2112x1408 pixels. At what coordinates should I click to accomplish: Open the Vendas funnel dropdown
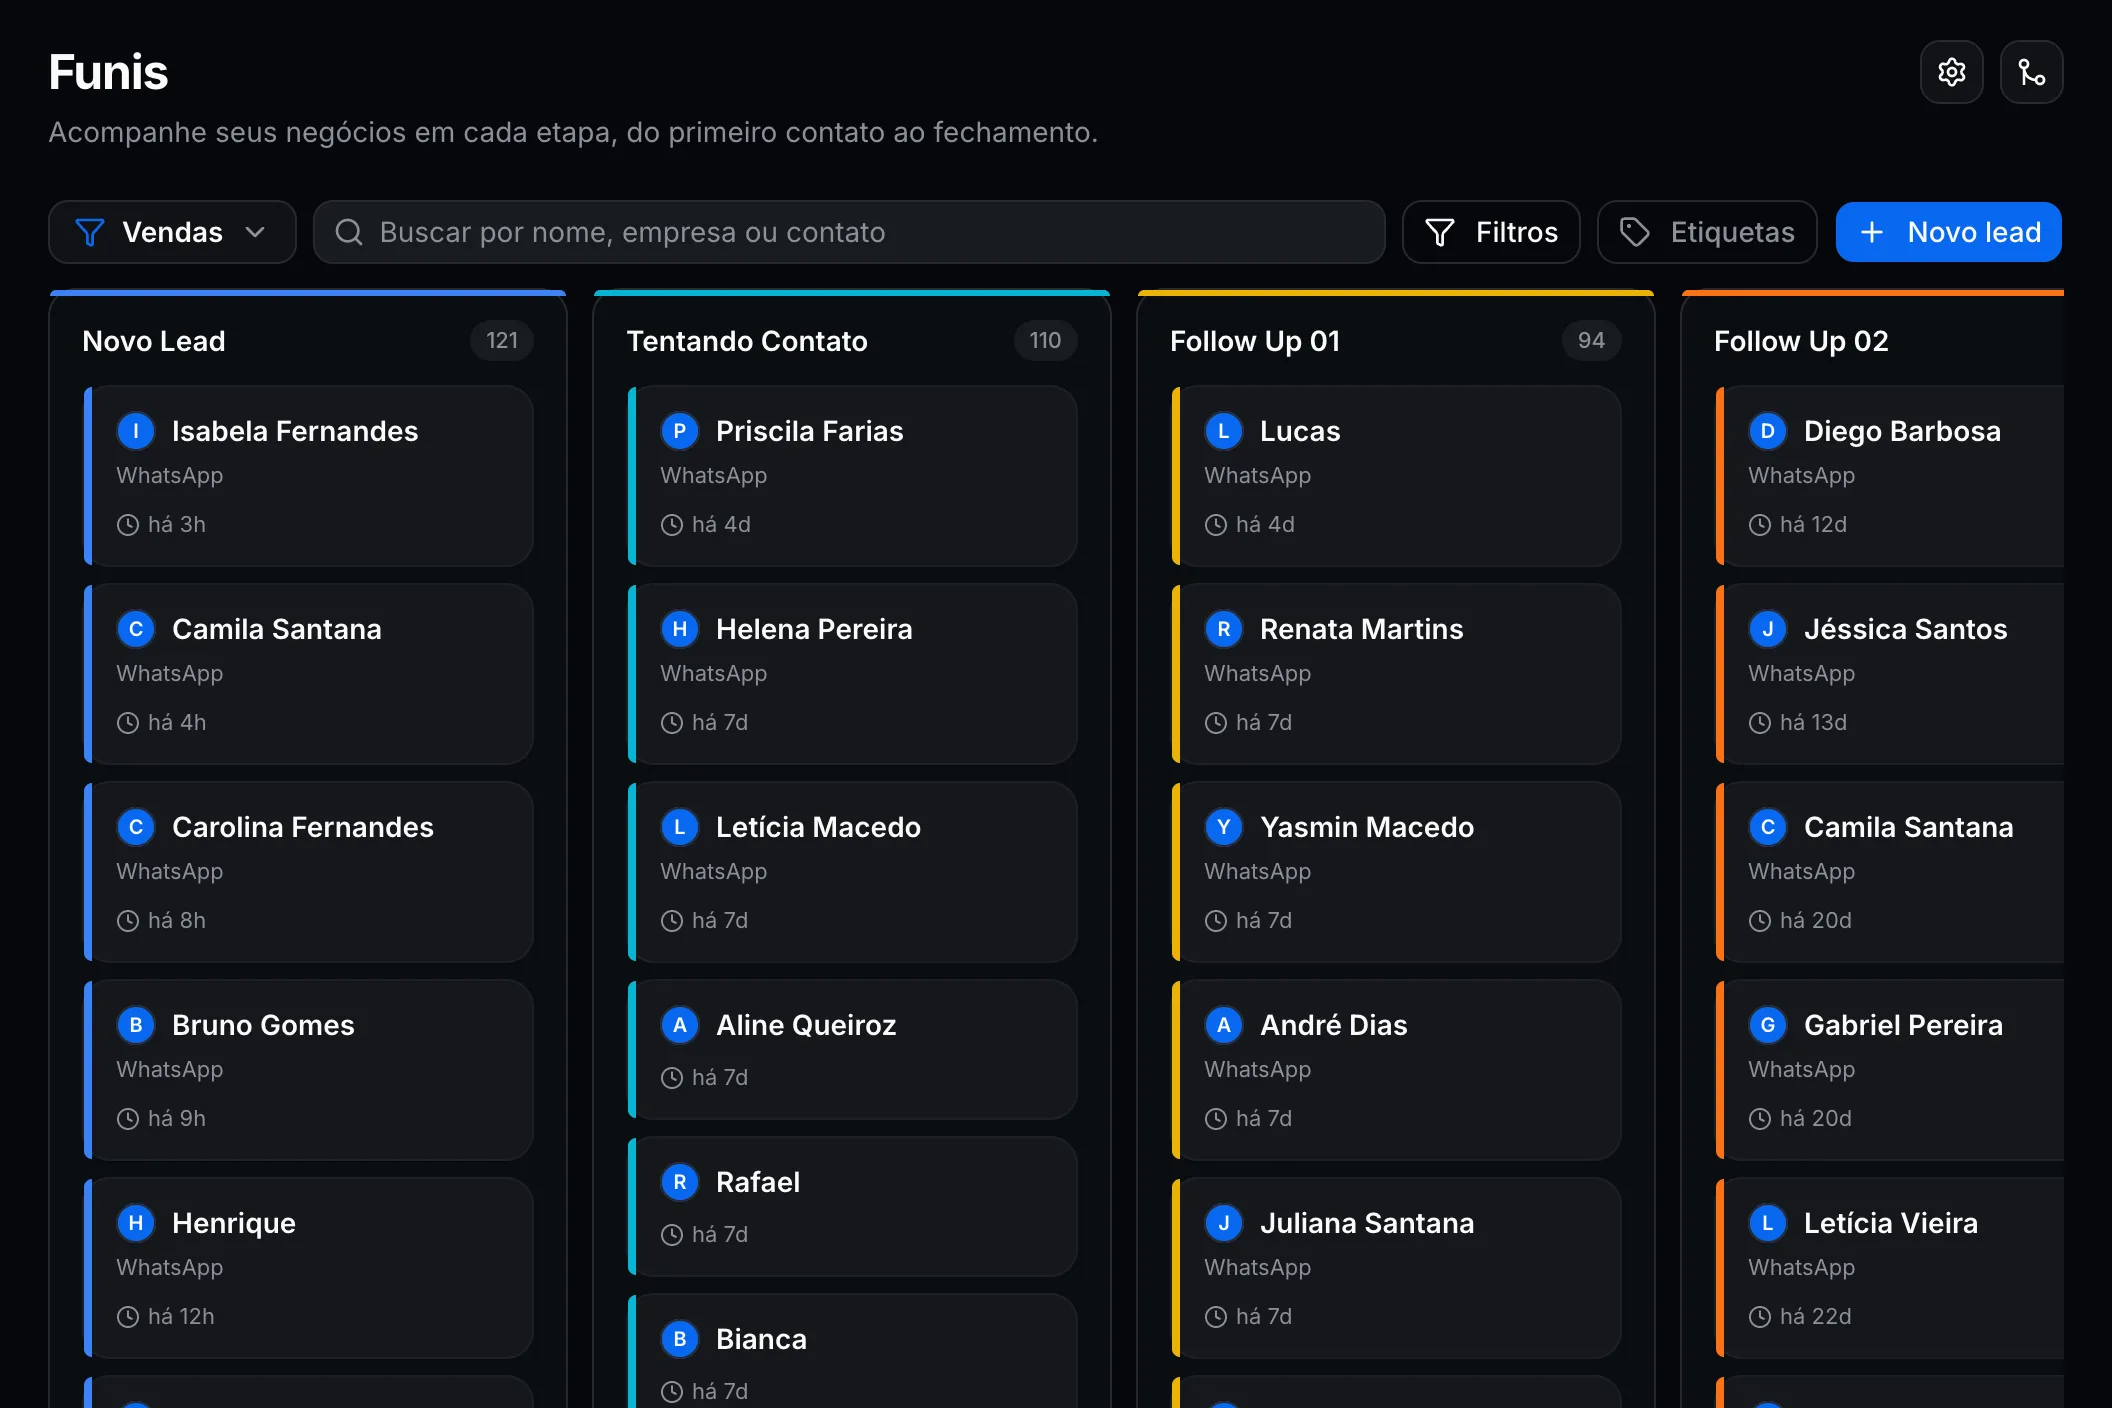[x=172, y=232]
